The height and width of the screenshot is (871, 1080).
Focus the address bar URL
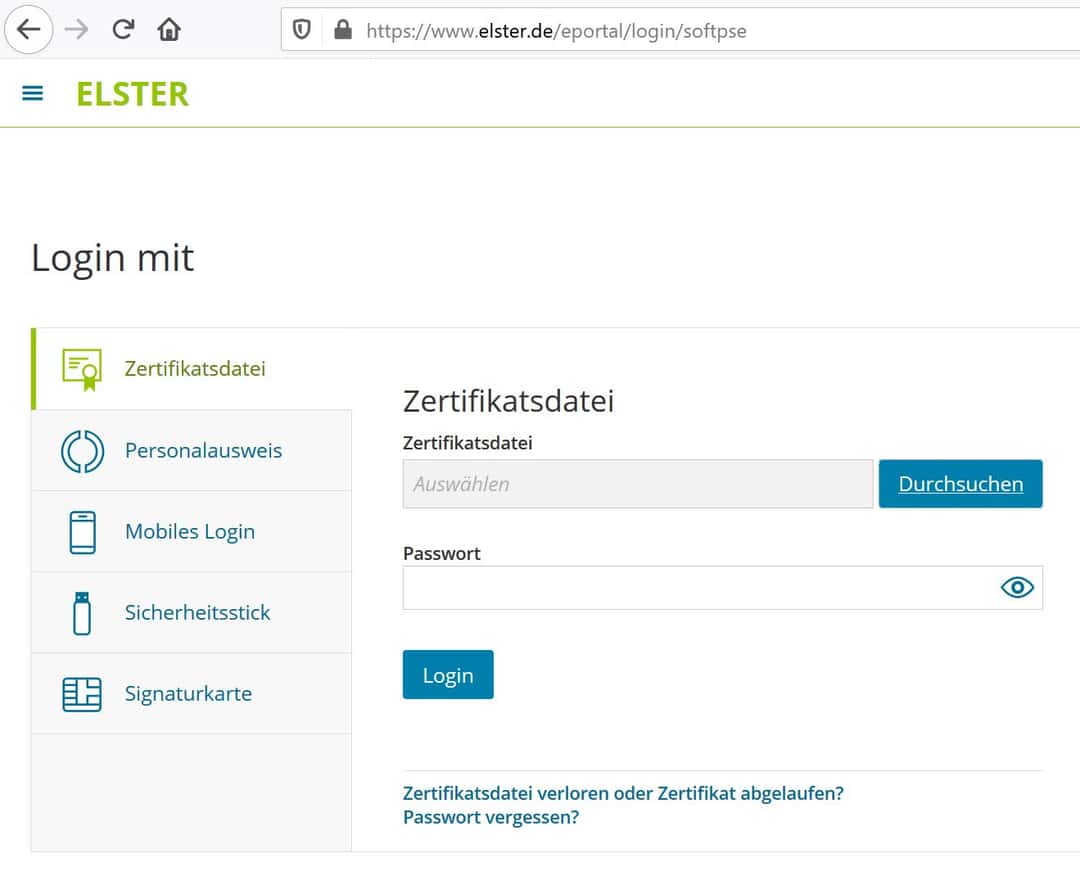coord(556,31)
